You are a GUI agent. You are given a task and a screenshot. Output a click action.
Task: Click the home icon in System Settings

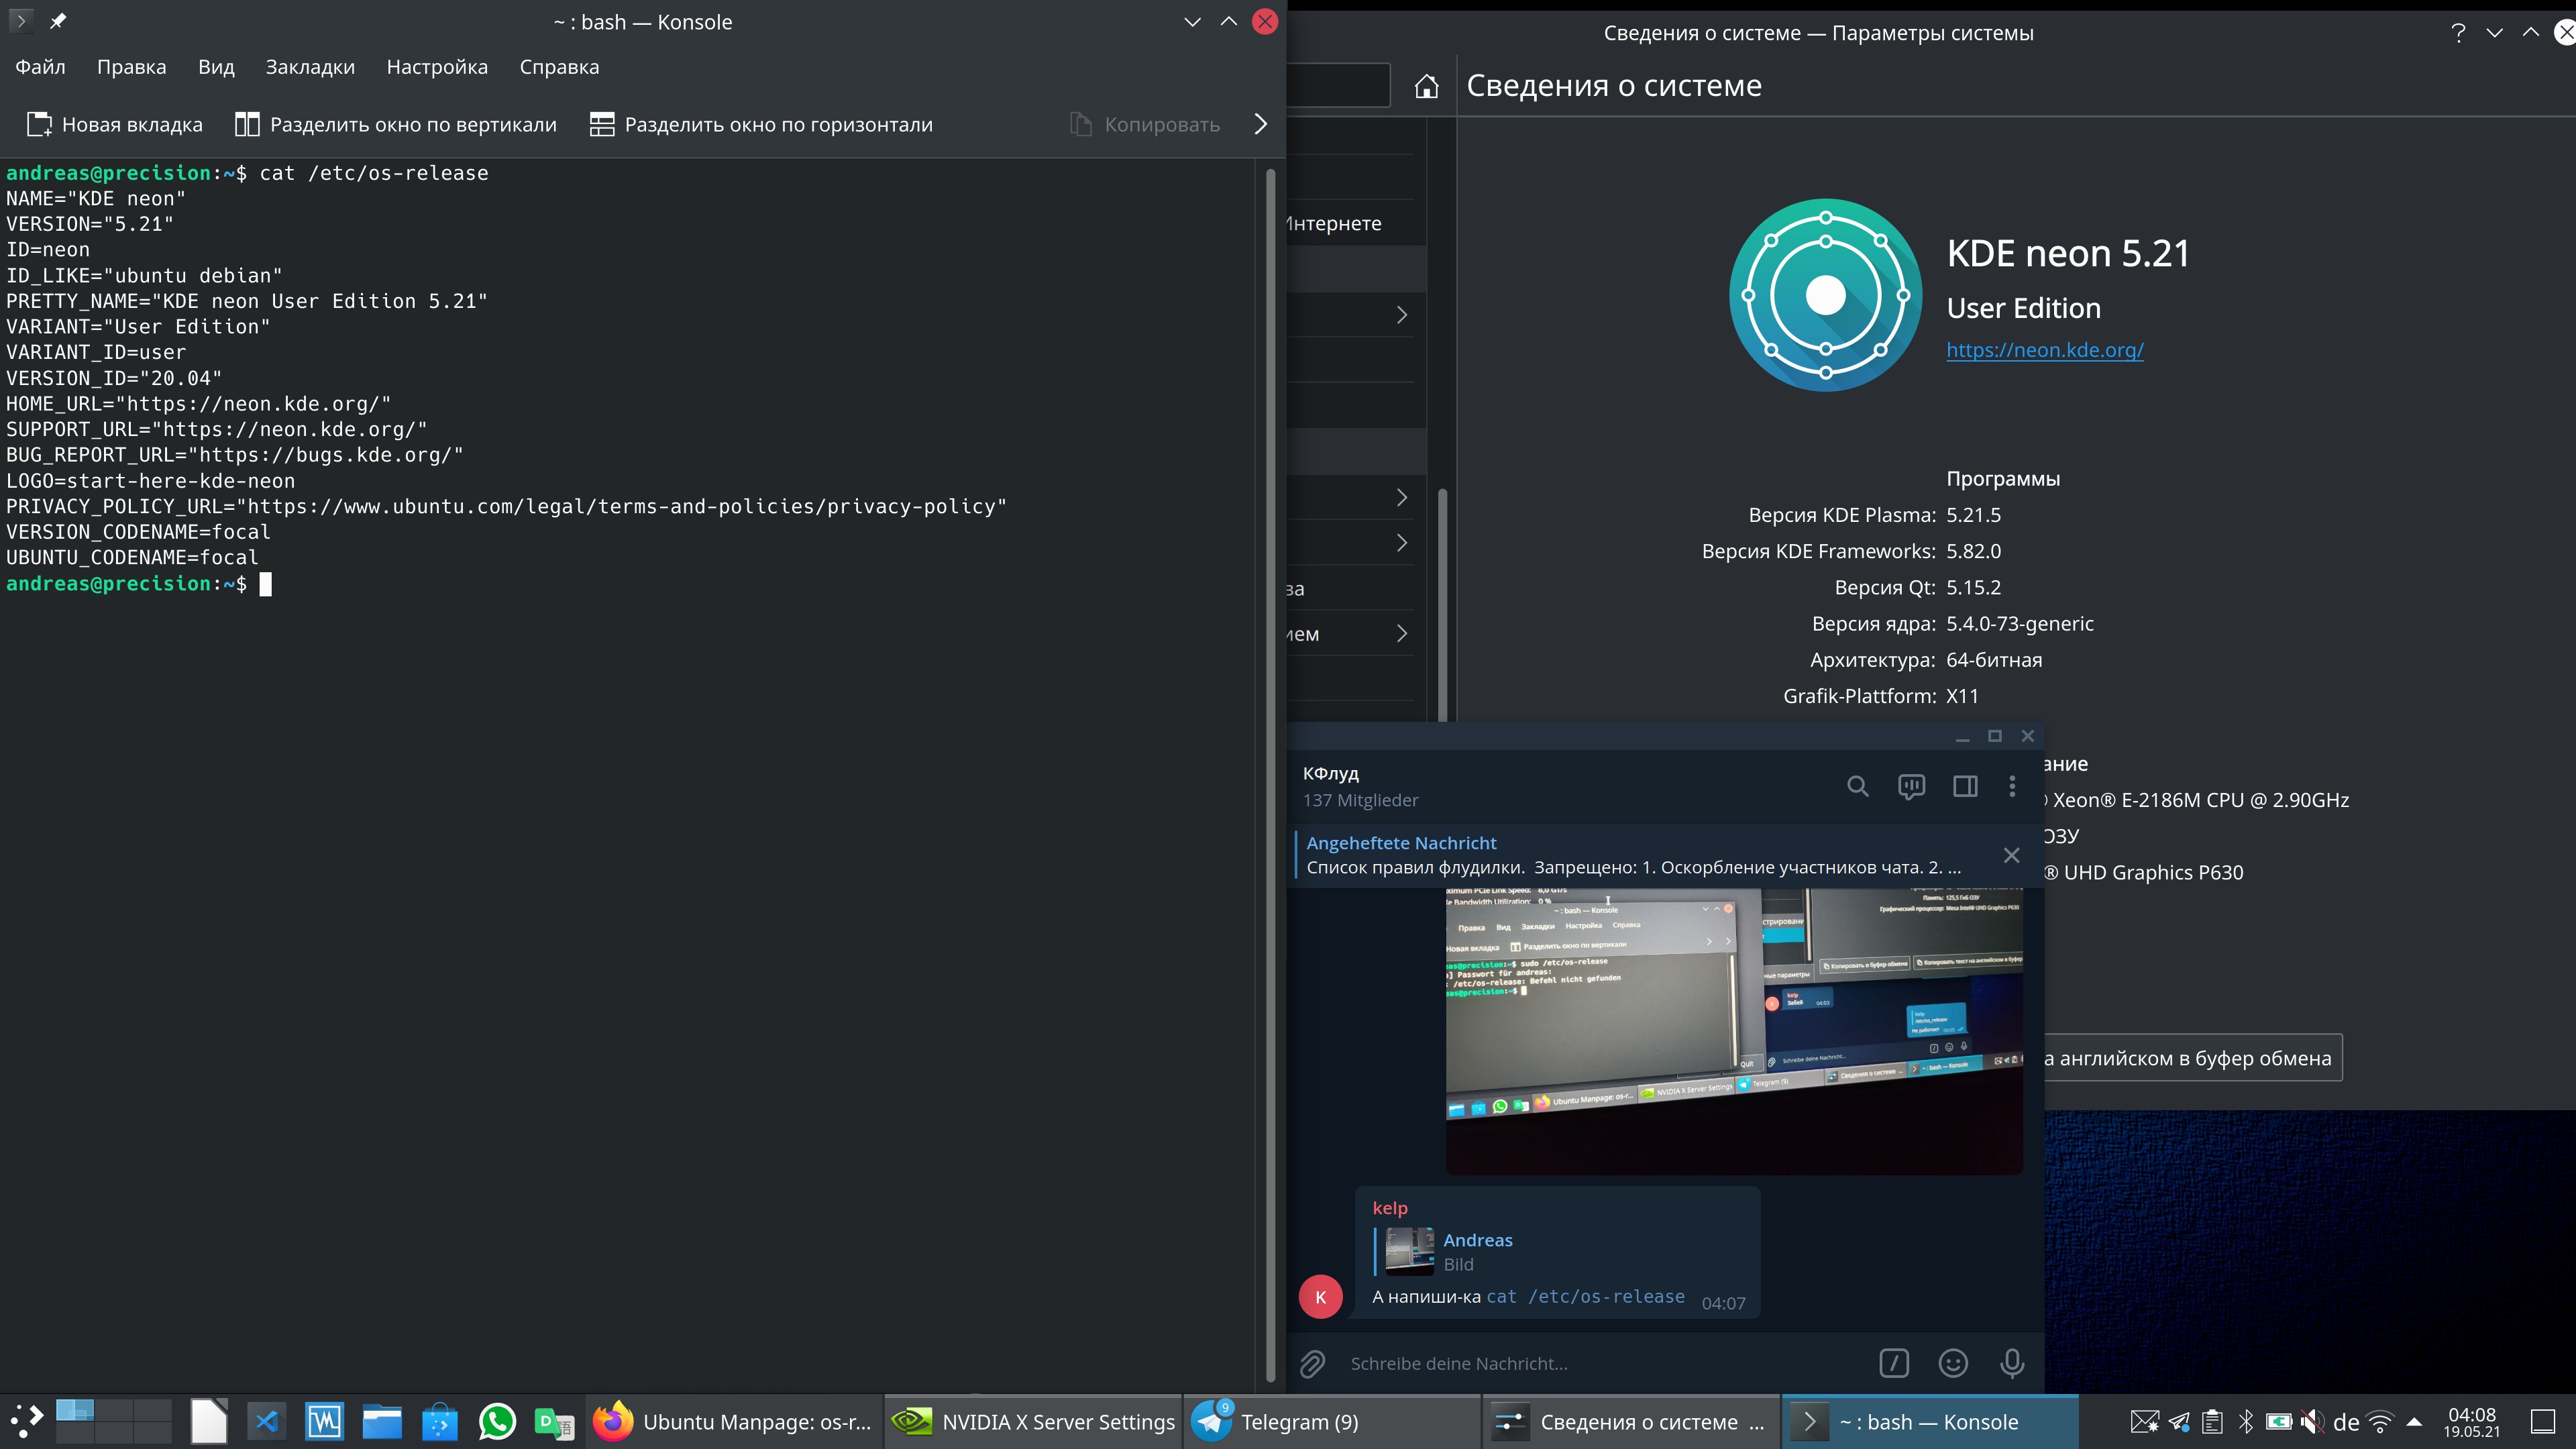point(1427,86)
